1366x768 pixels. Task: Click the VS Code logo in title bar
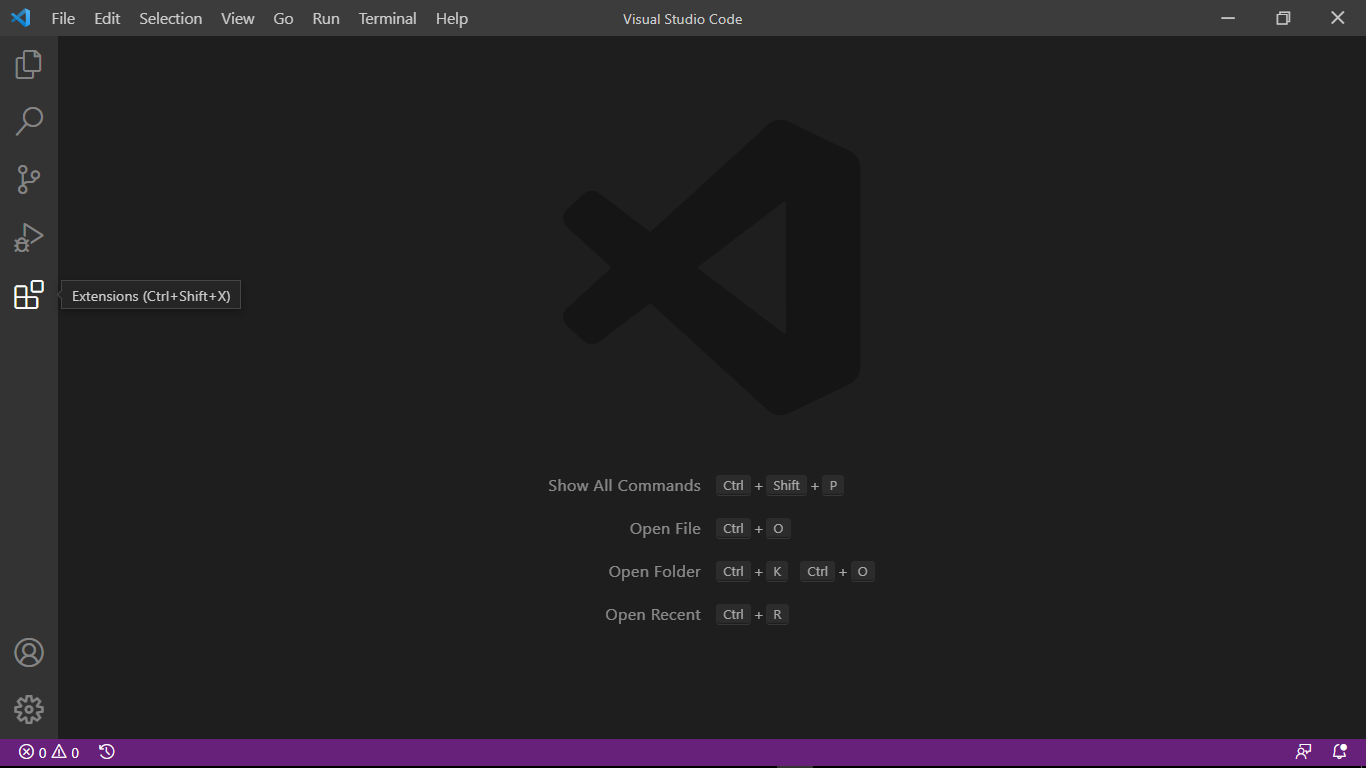[20, 18]
